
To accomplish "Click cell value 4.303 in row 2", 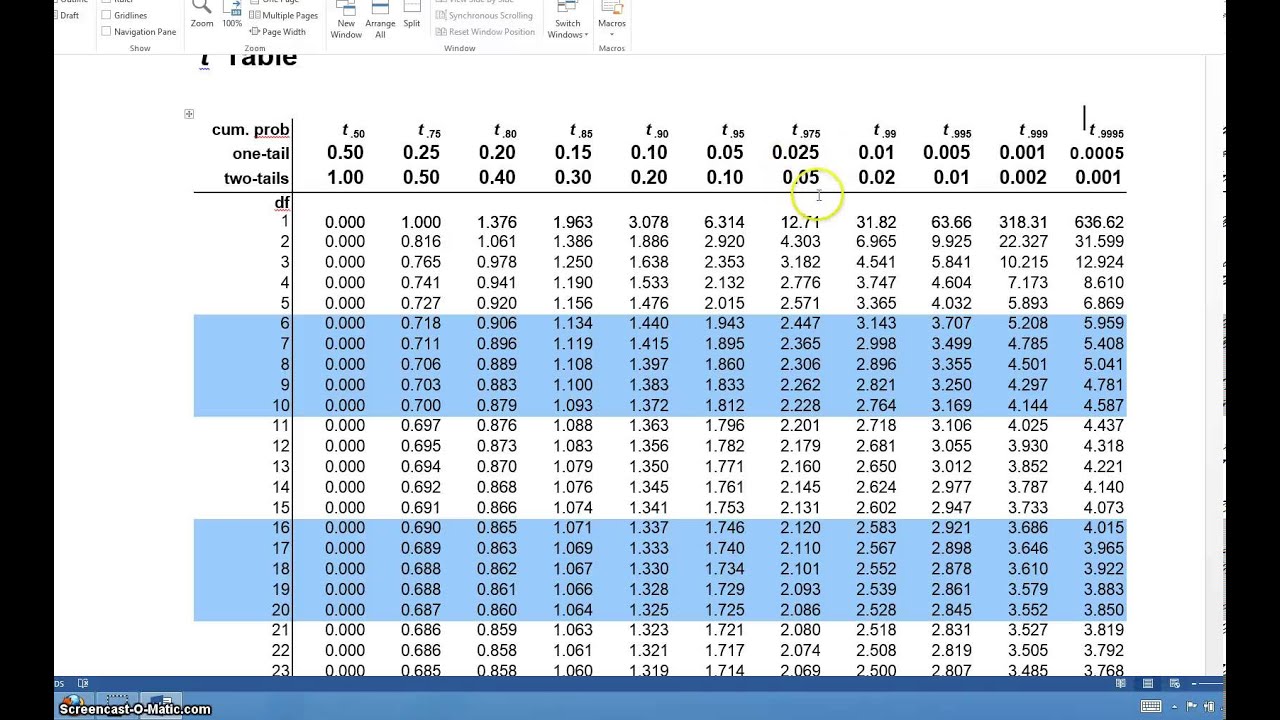I will (800, 242).
